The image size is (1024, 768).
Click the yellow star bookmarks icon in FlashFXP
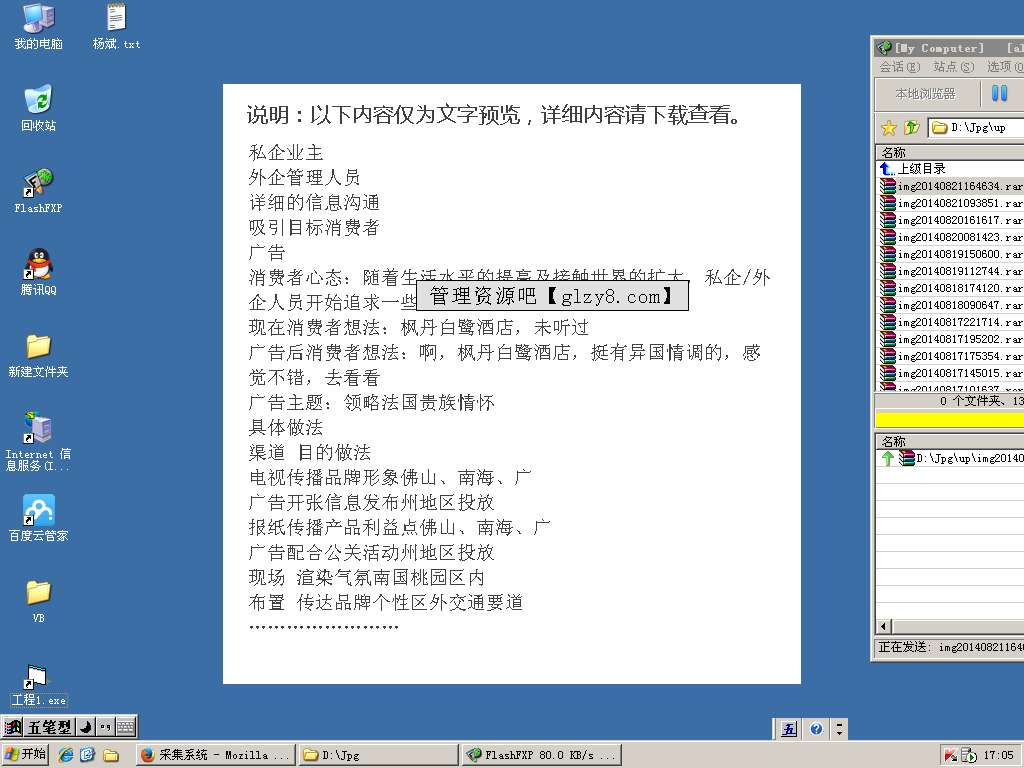click(889, 127)
